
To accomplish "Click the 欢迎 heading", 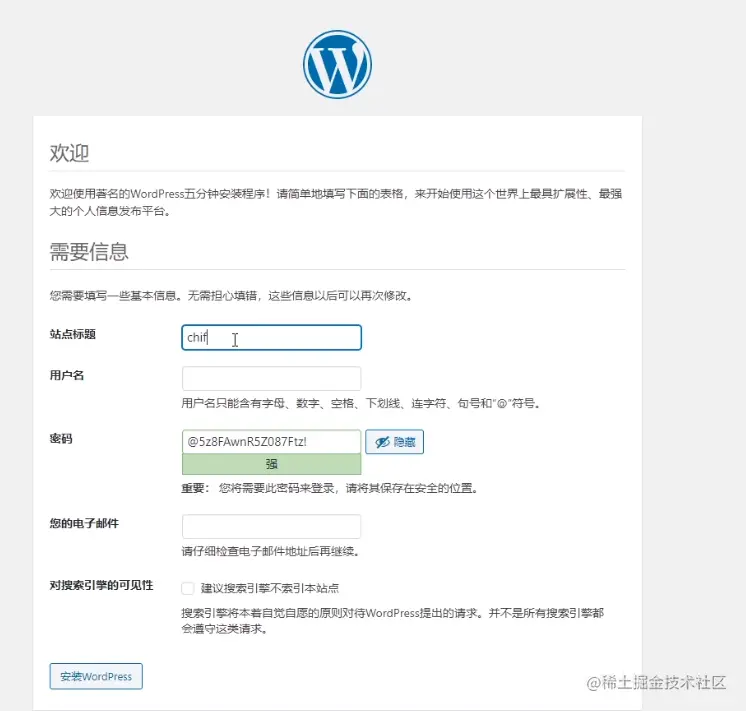I will tap(69, 153).
